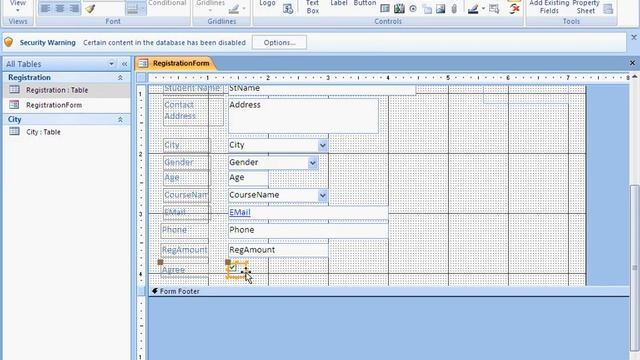
Task: Open the line thickness dropdown arrow
Action: (x=142, y=9)
